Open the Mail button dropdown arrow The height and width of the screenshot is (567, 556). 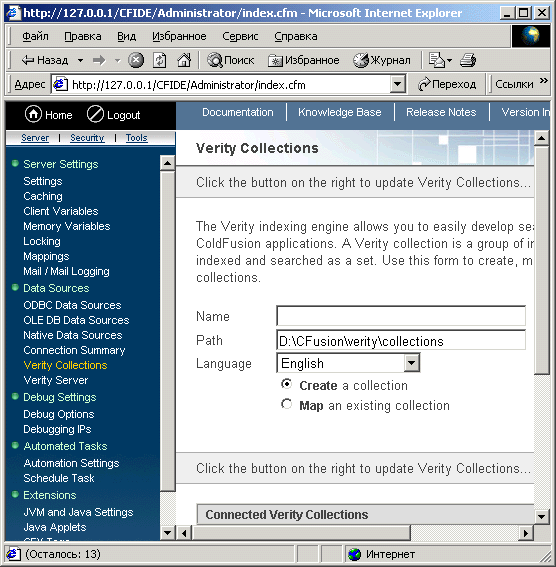click(x=449, y=60)
